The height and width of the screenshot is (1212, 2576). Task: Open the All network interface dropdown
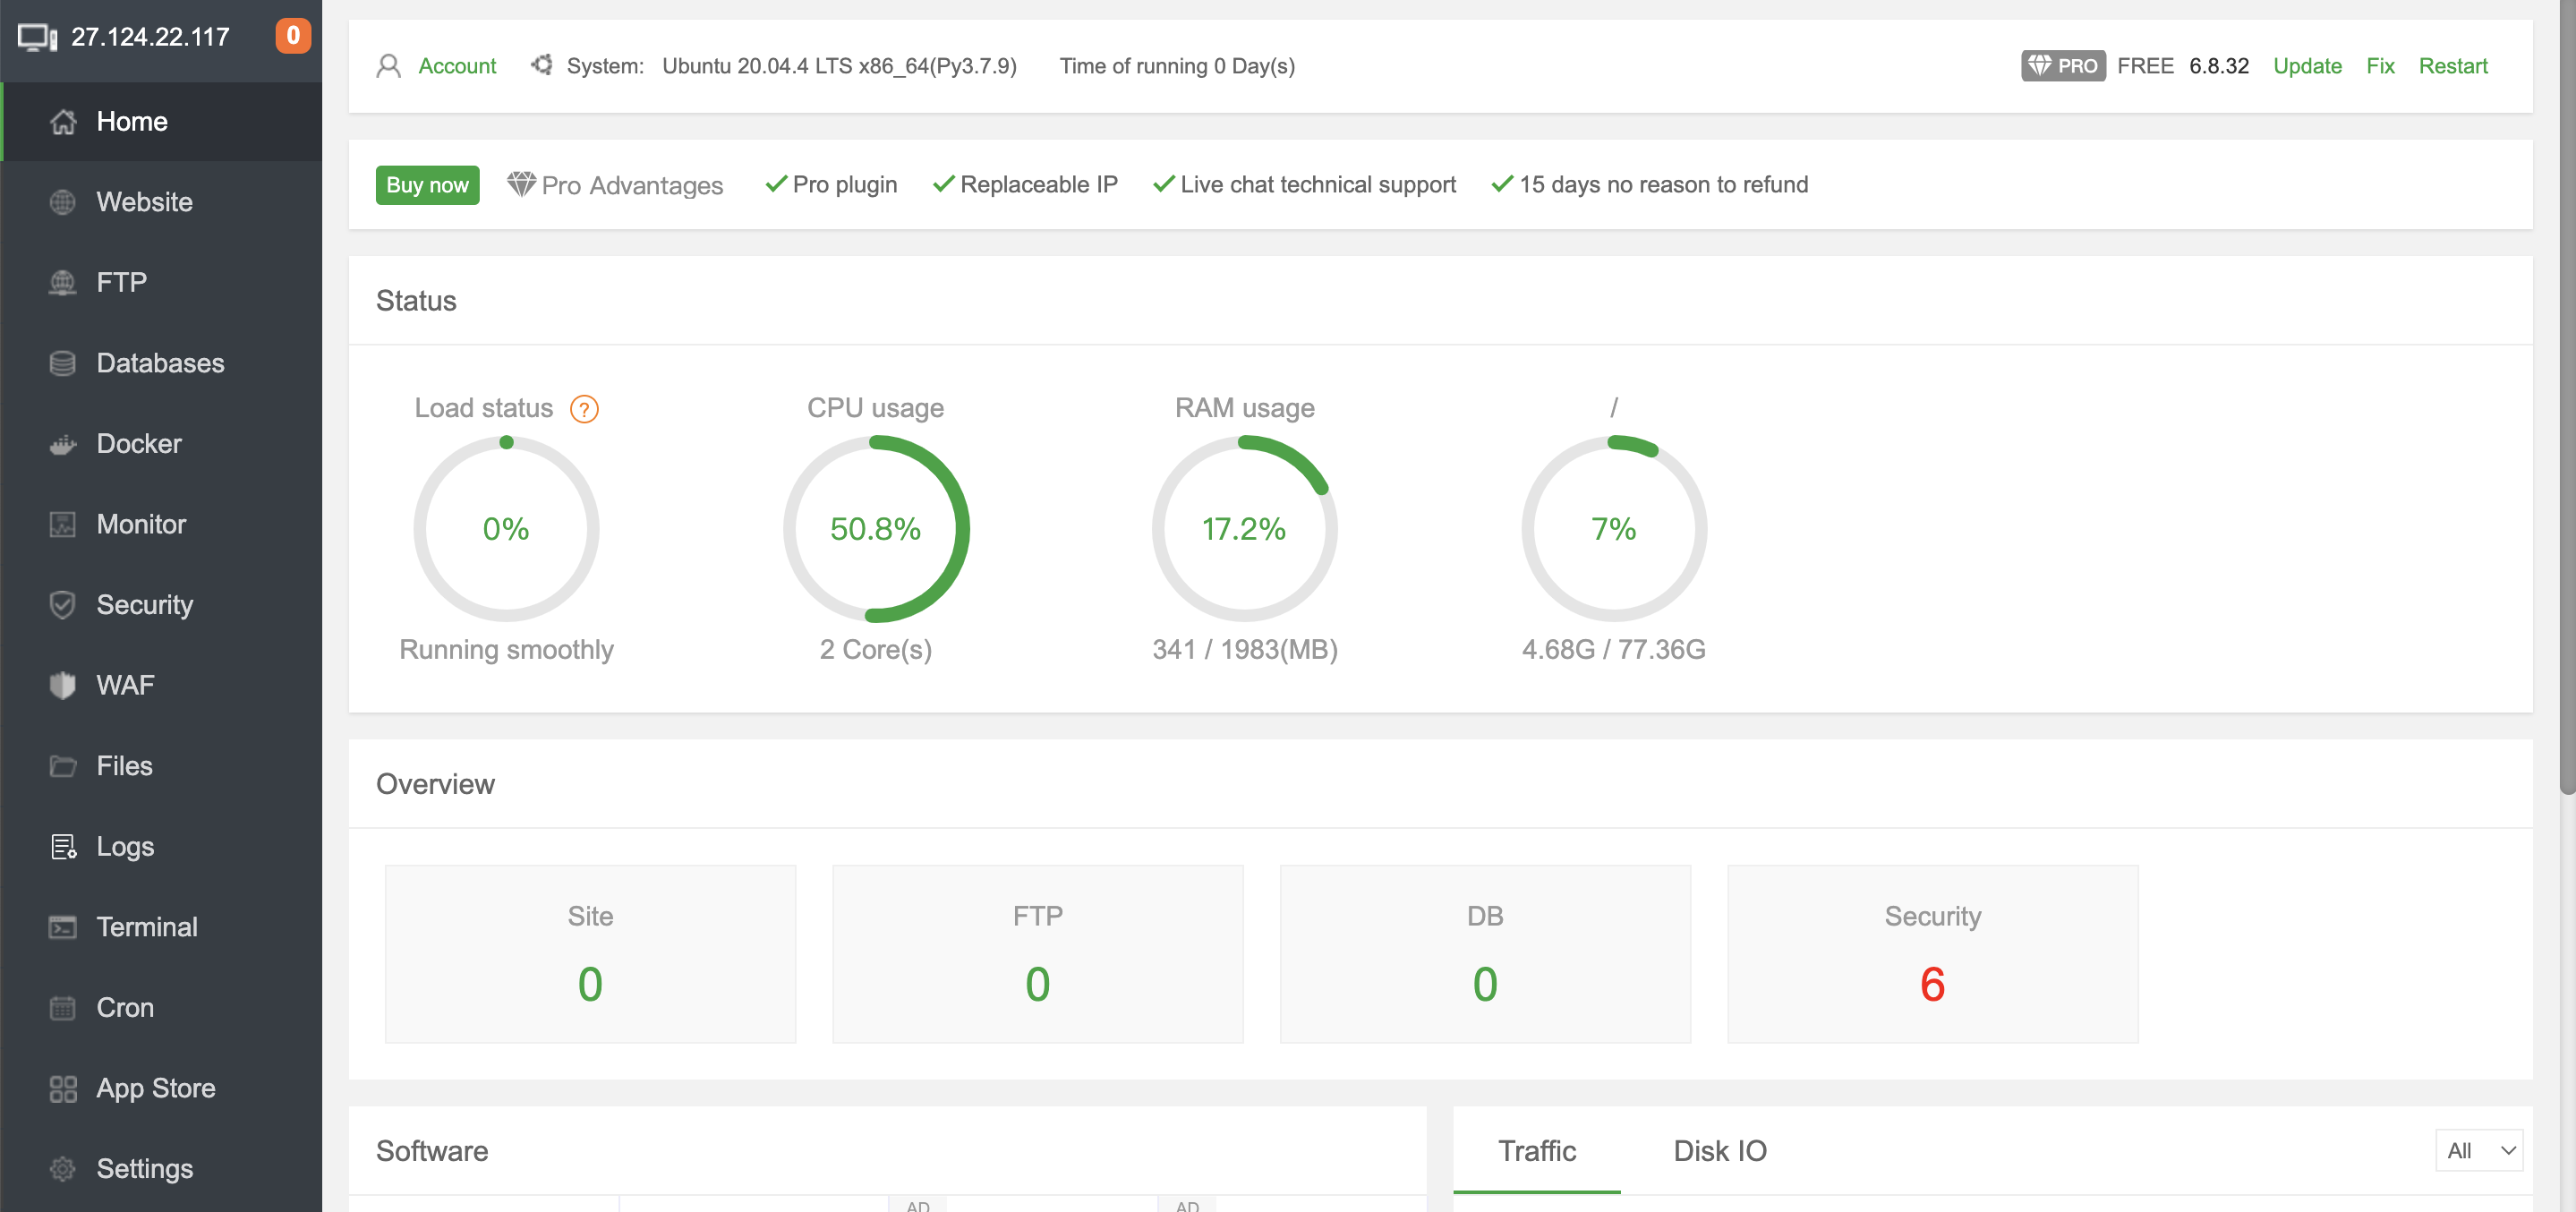(2479, 1151)
